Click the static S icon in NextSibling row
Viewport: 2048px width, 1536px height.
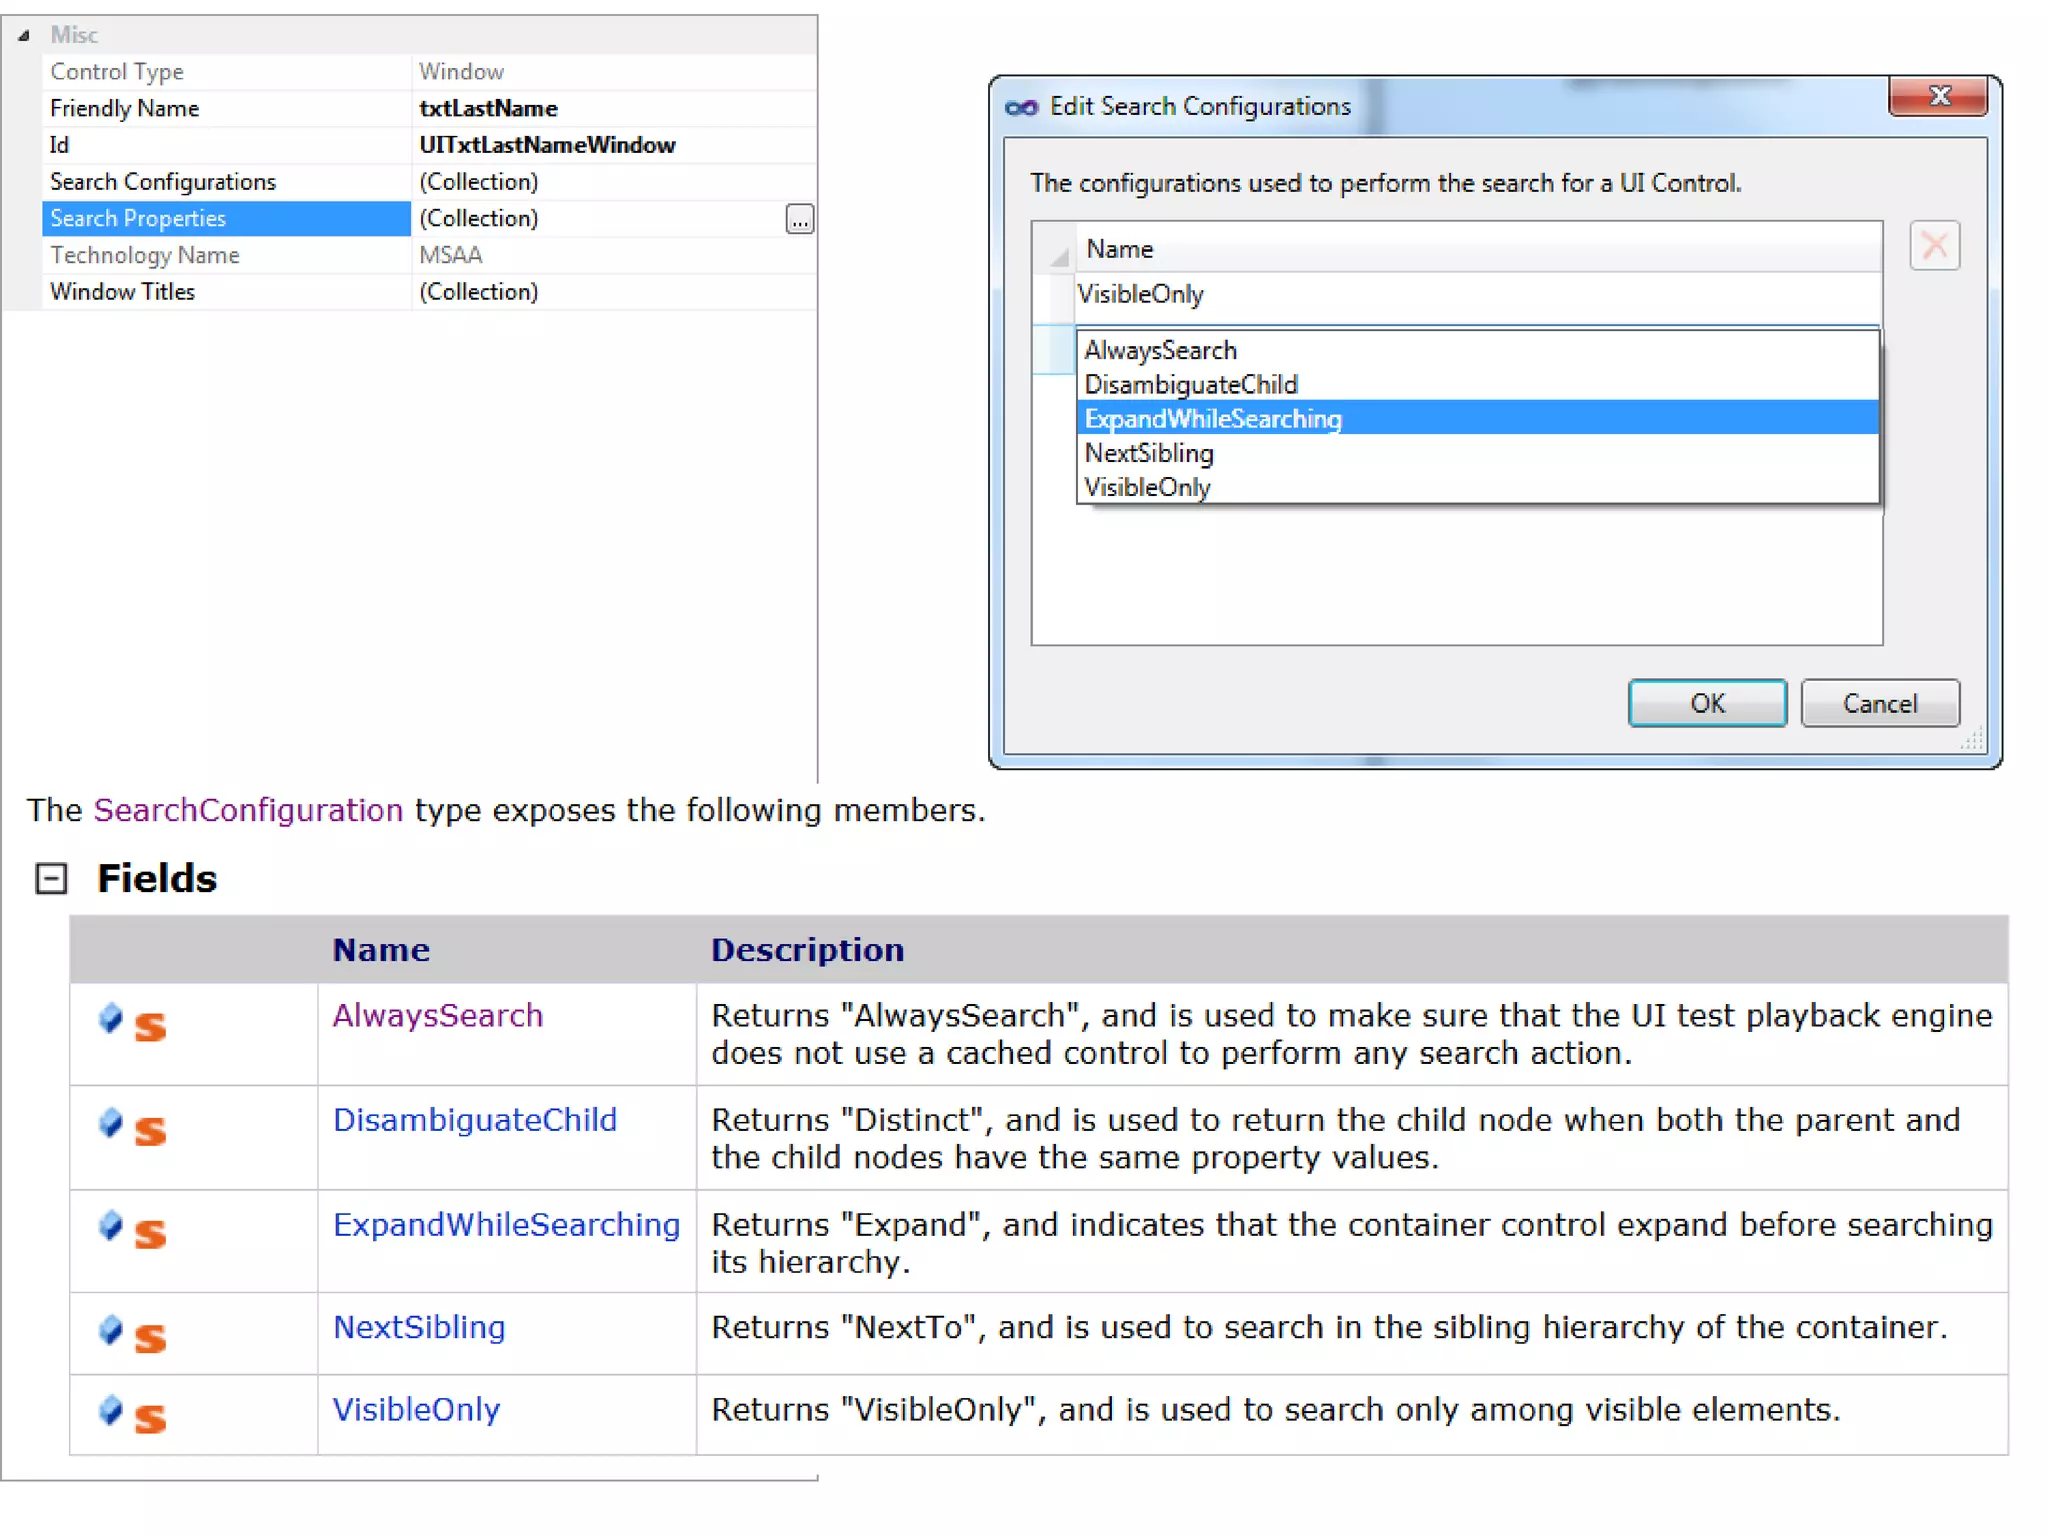[151, 1337]
